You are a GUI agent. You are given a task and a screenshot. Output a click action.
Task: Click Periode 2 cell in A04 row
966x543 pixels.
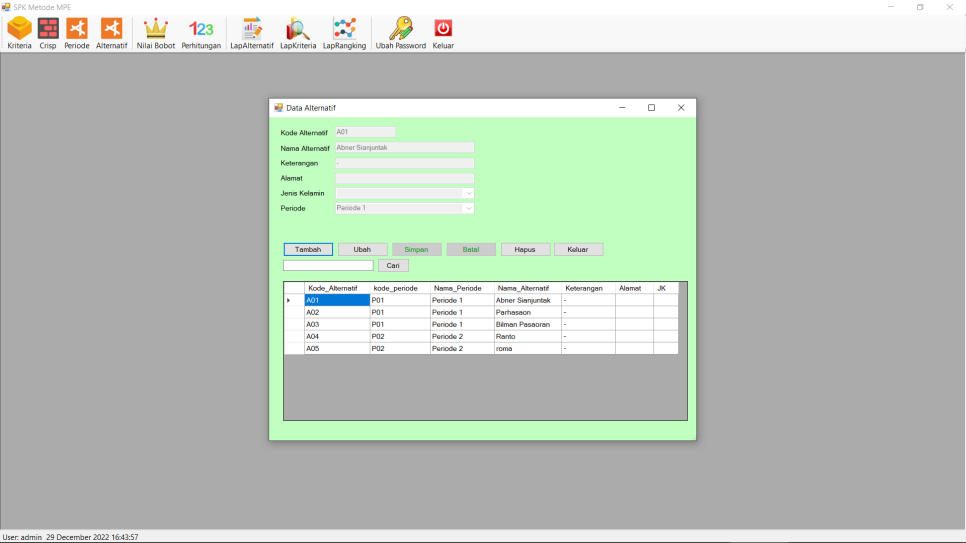click(462, 337)
